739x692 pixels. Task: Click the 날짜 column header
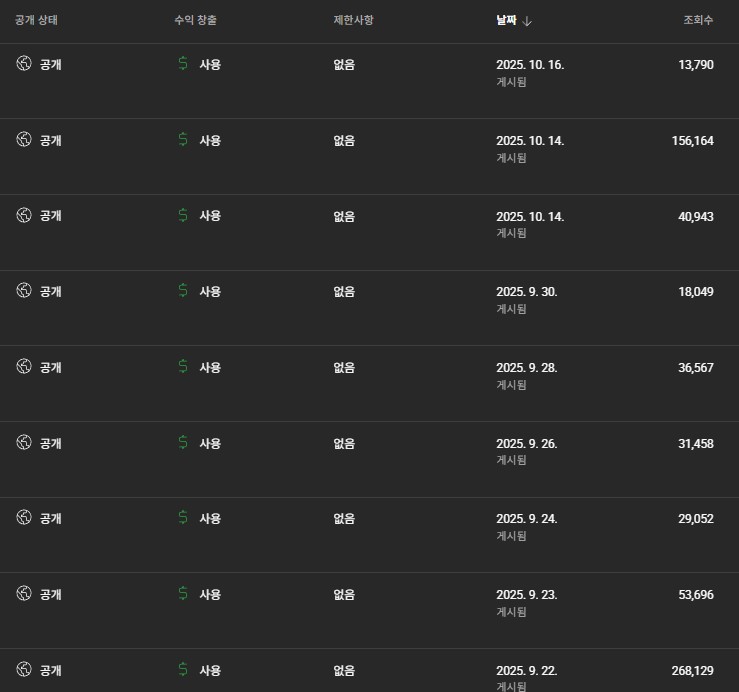(506, 20)
